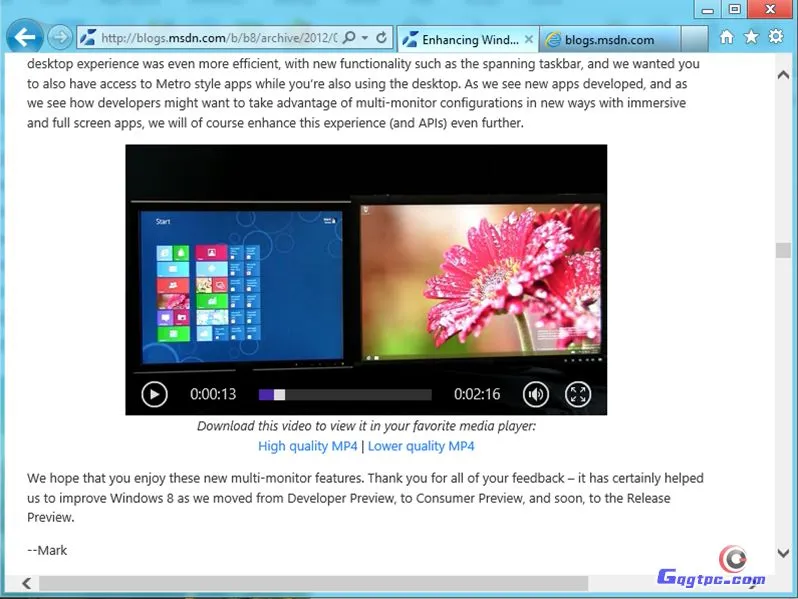Download the High quality MP4

coord(307,446)
